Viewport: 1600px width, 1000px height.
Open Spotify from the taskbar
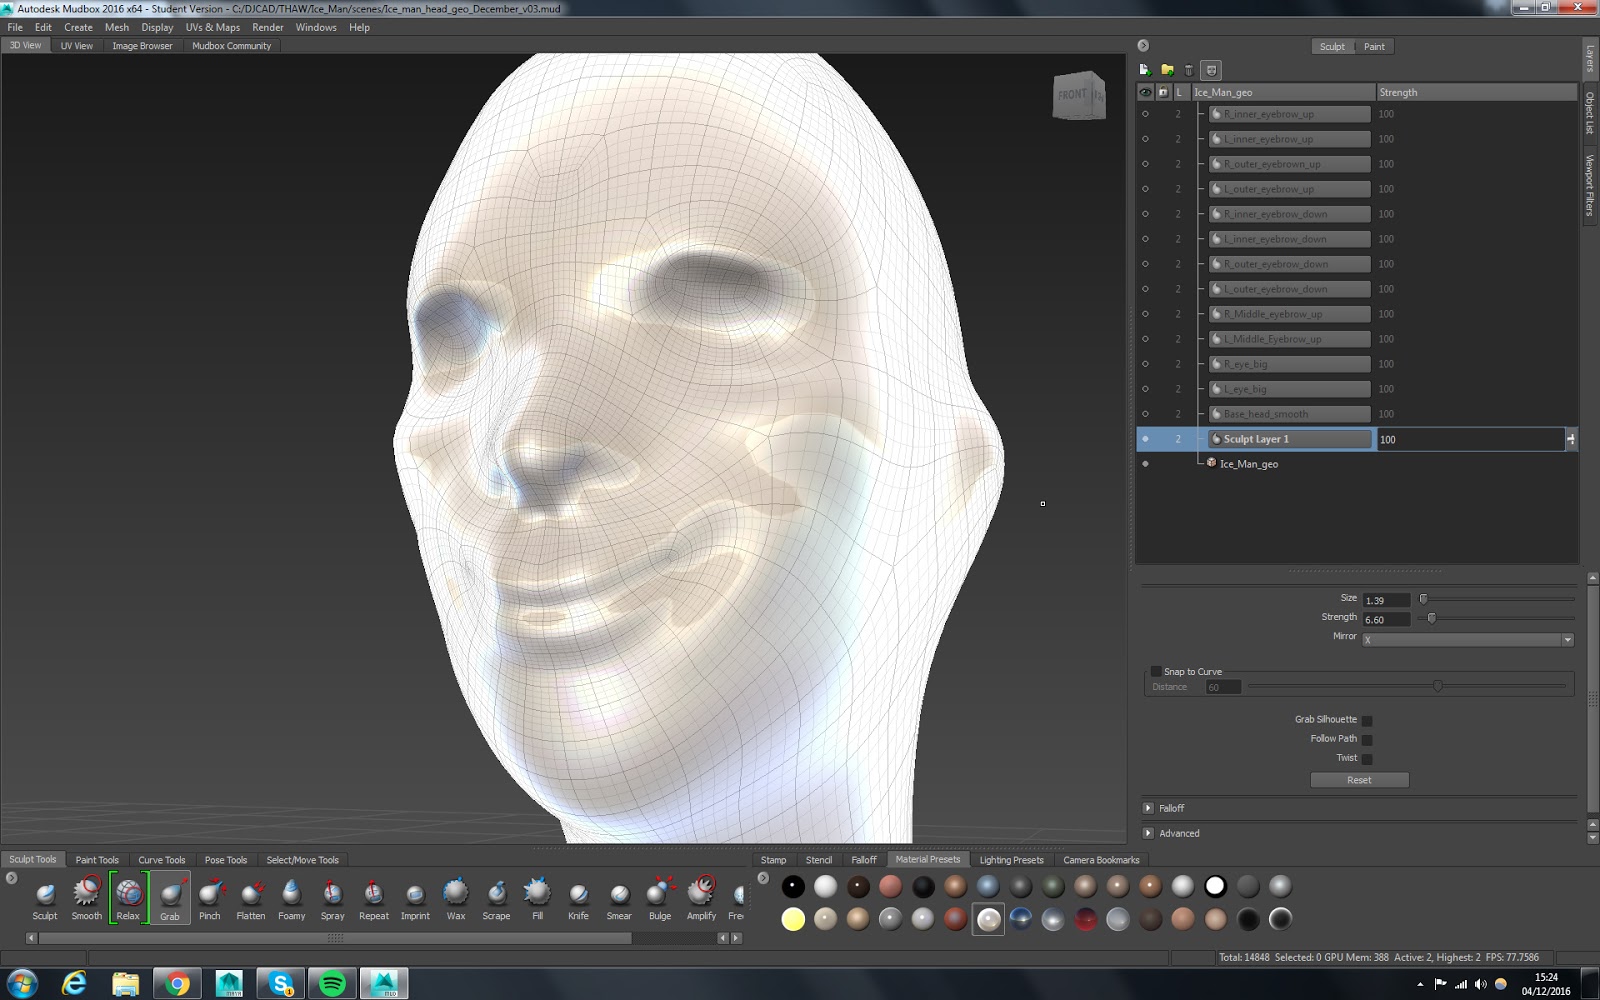[332, 984]
